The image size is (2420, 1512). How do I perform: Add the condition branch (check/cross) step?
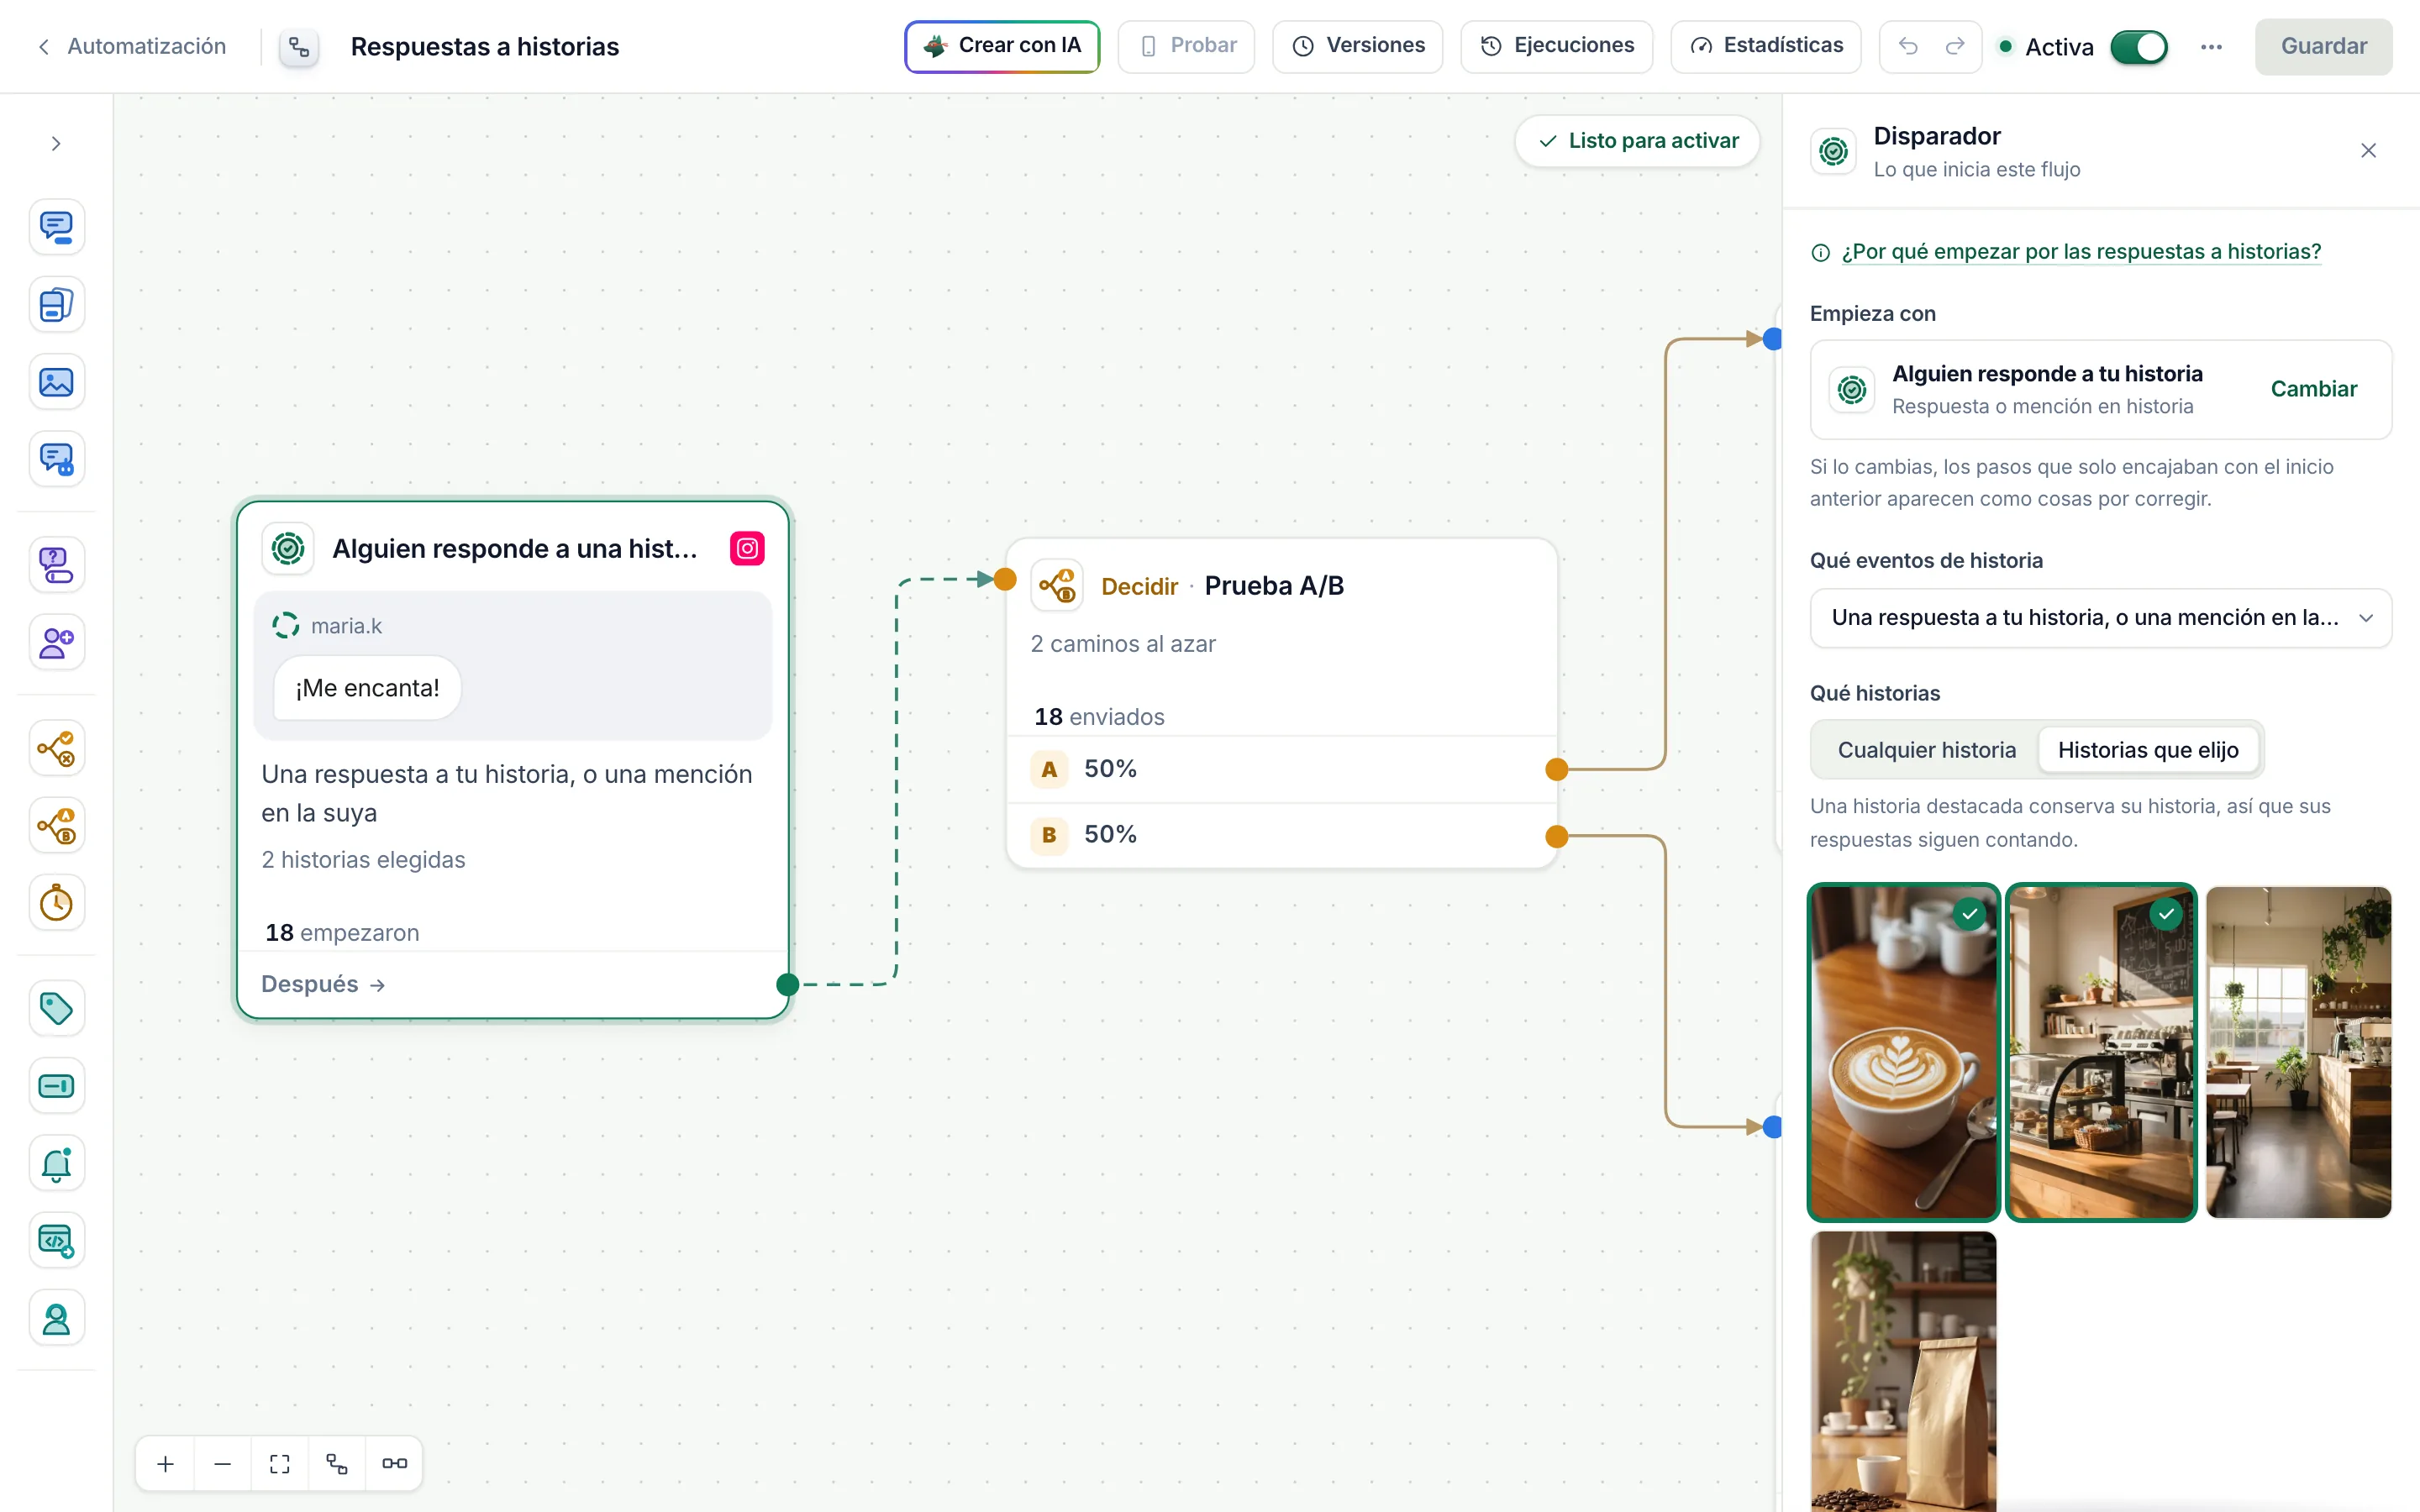(x=56, y=748)
